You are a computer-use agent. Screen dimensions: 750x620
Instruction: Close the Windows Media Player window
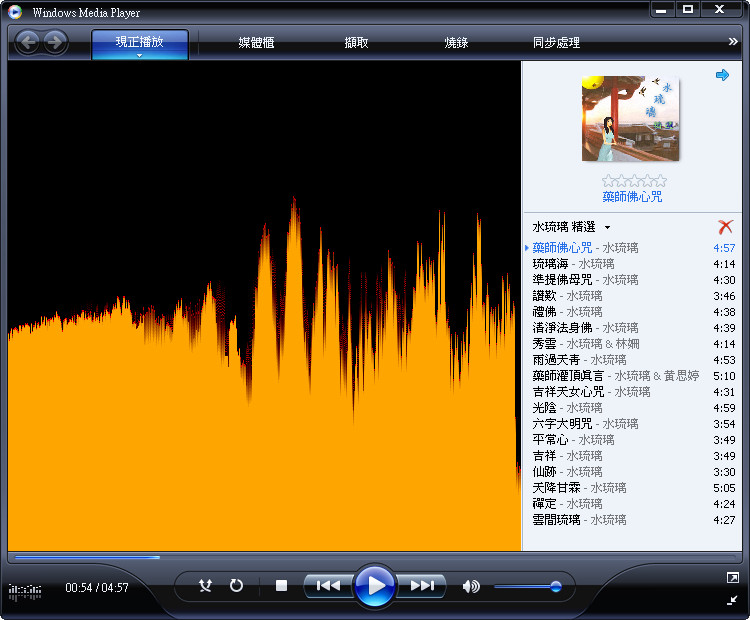coord(719,10)
